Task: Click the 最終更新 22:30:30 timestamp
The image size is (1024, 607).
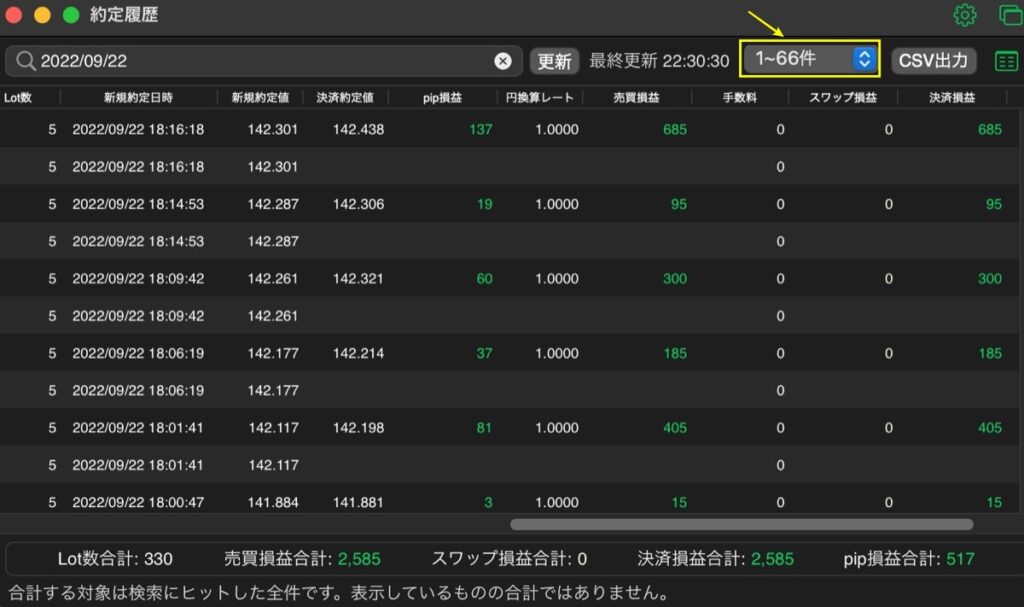Action: [x=659, y=61]
